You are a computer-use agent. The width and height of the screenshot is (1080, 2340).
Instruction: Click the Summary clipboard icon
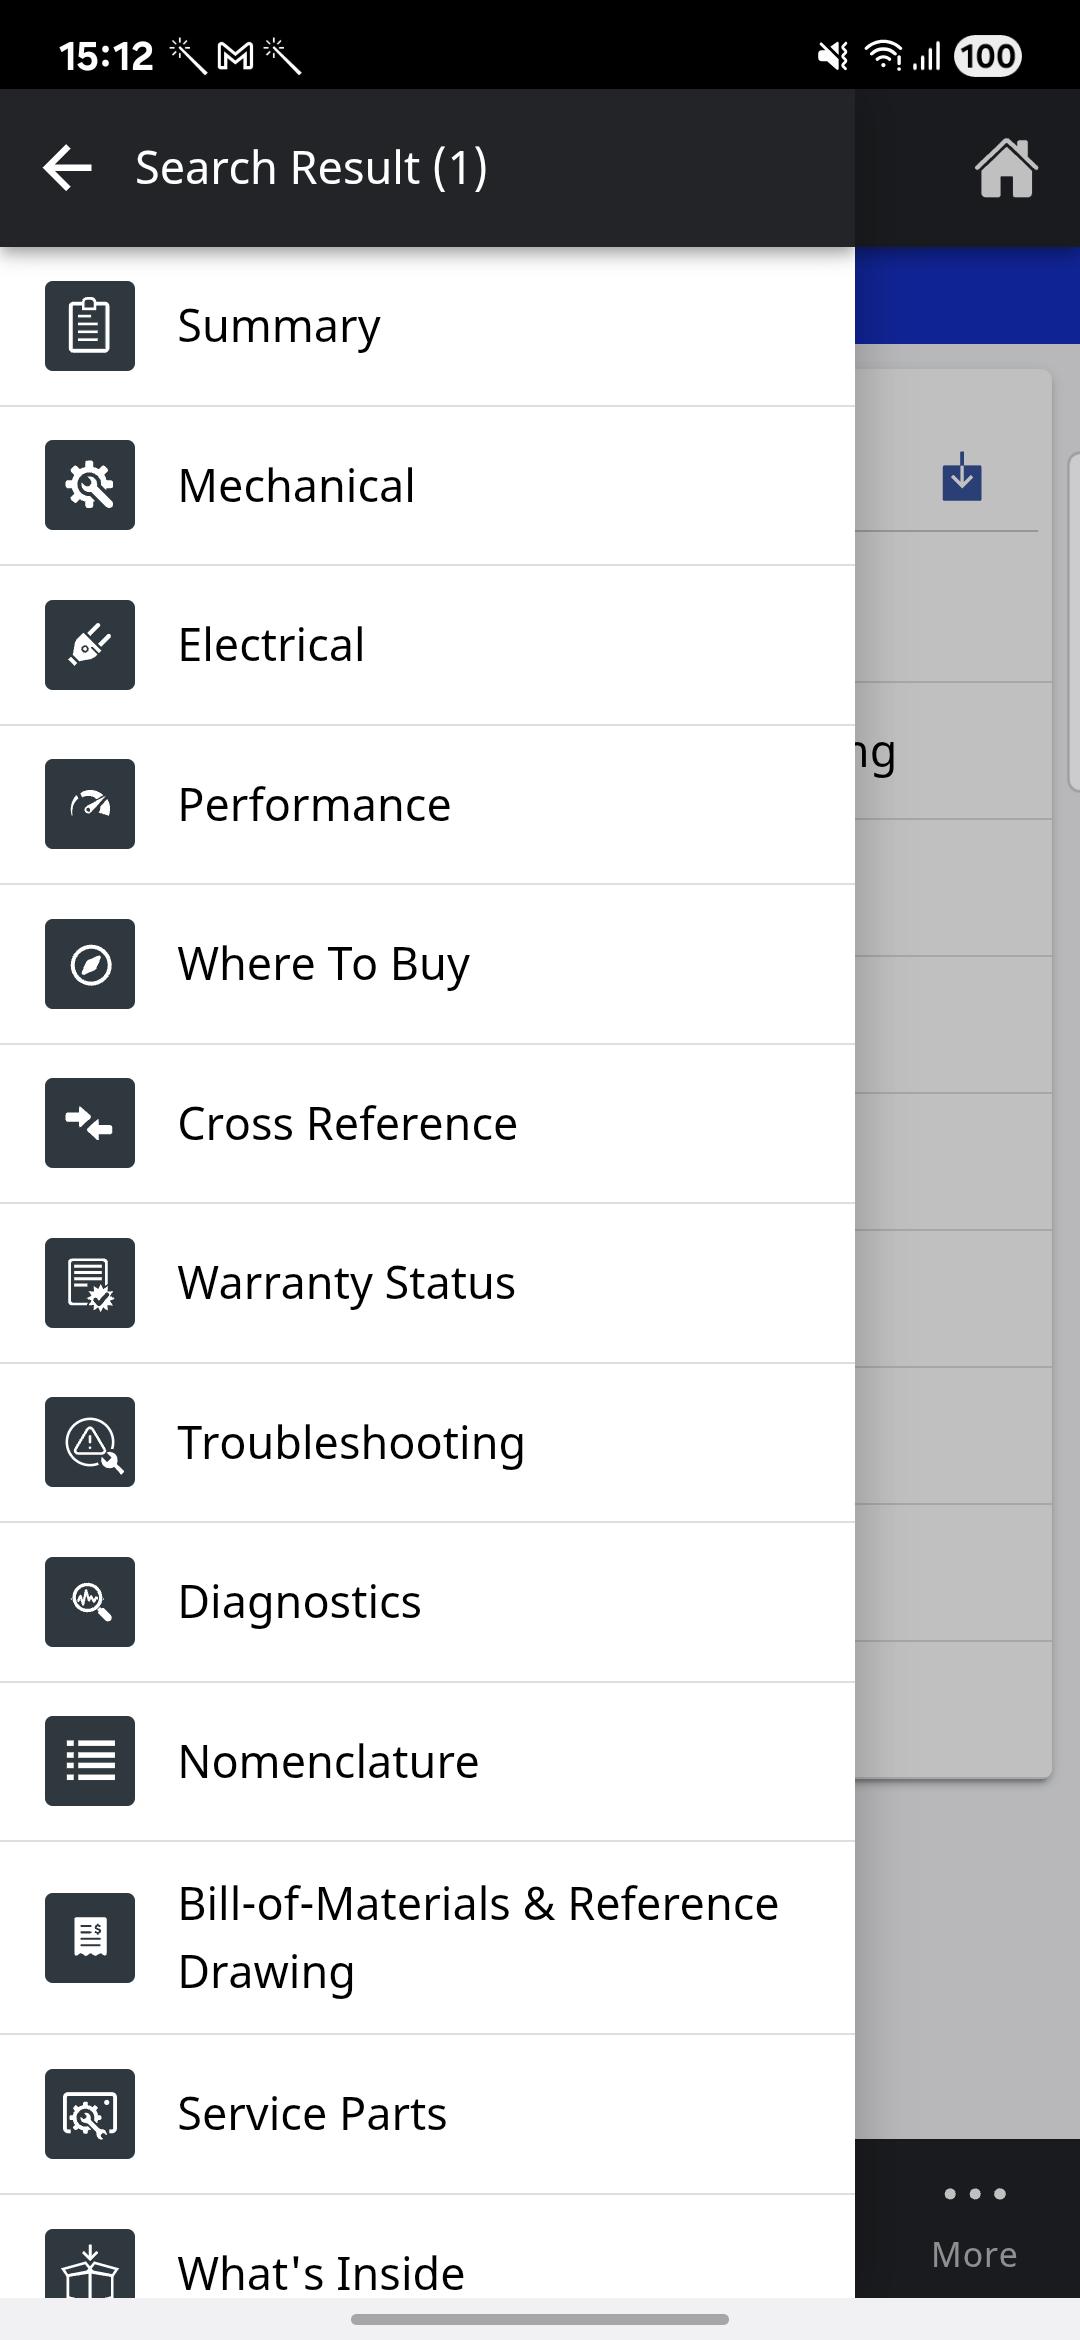pos(90,326)
